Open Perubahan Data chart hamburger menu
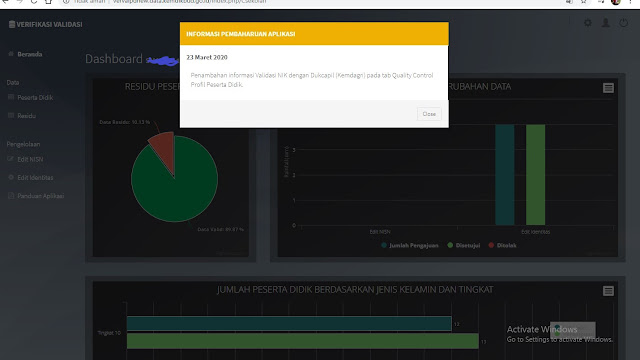Viewport: 640px width, 360px height. pyautogui.click(x=608, y=88)
